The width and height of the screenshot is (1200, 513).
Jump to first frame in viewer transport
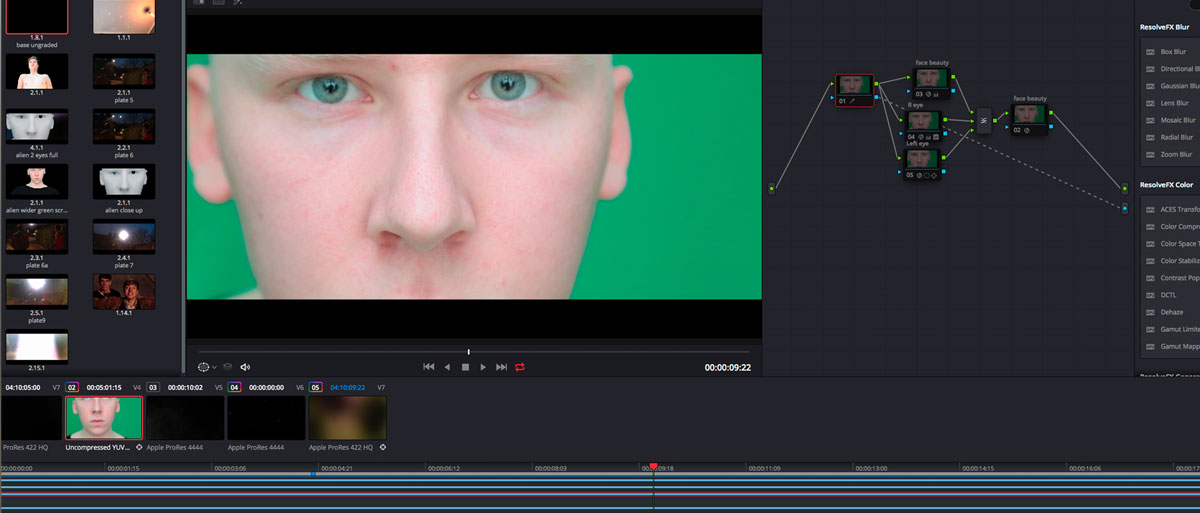pyautogui.click(x=429, y=367)
